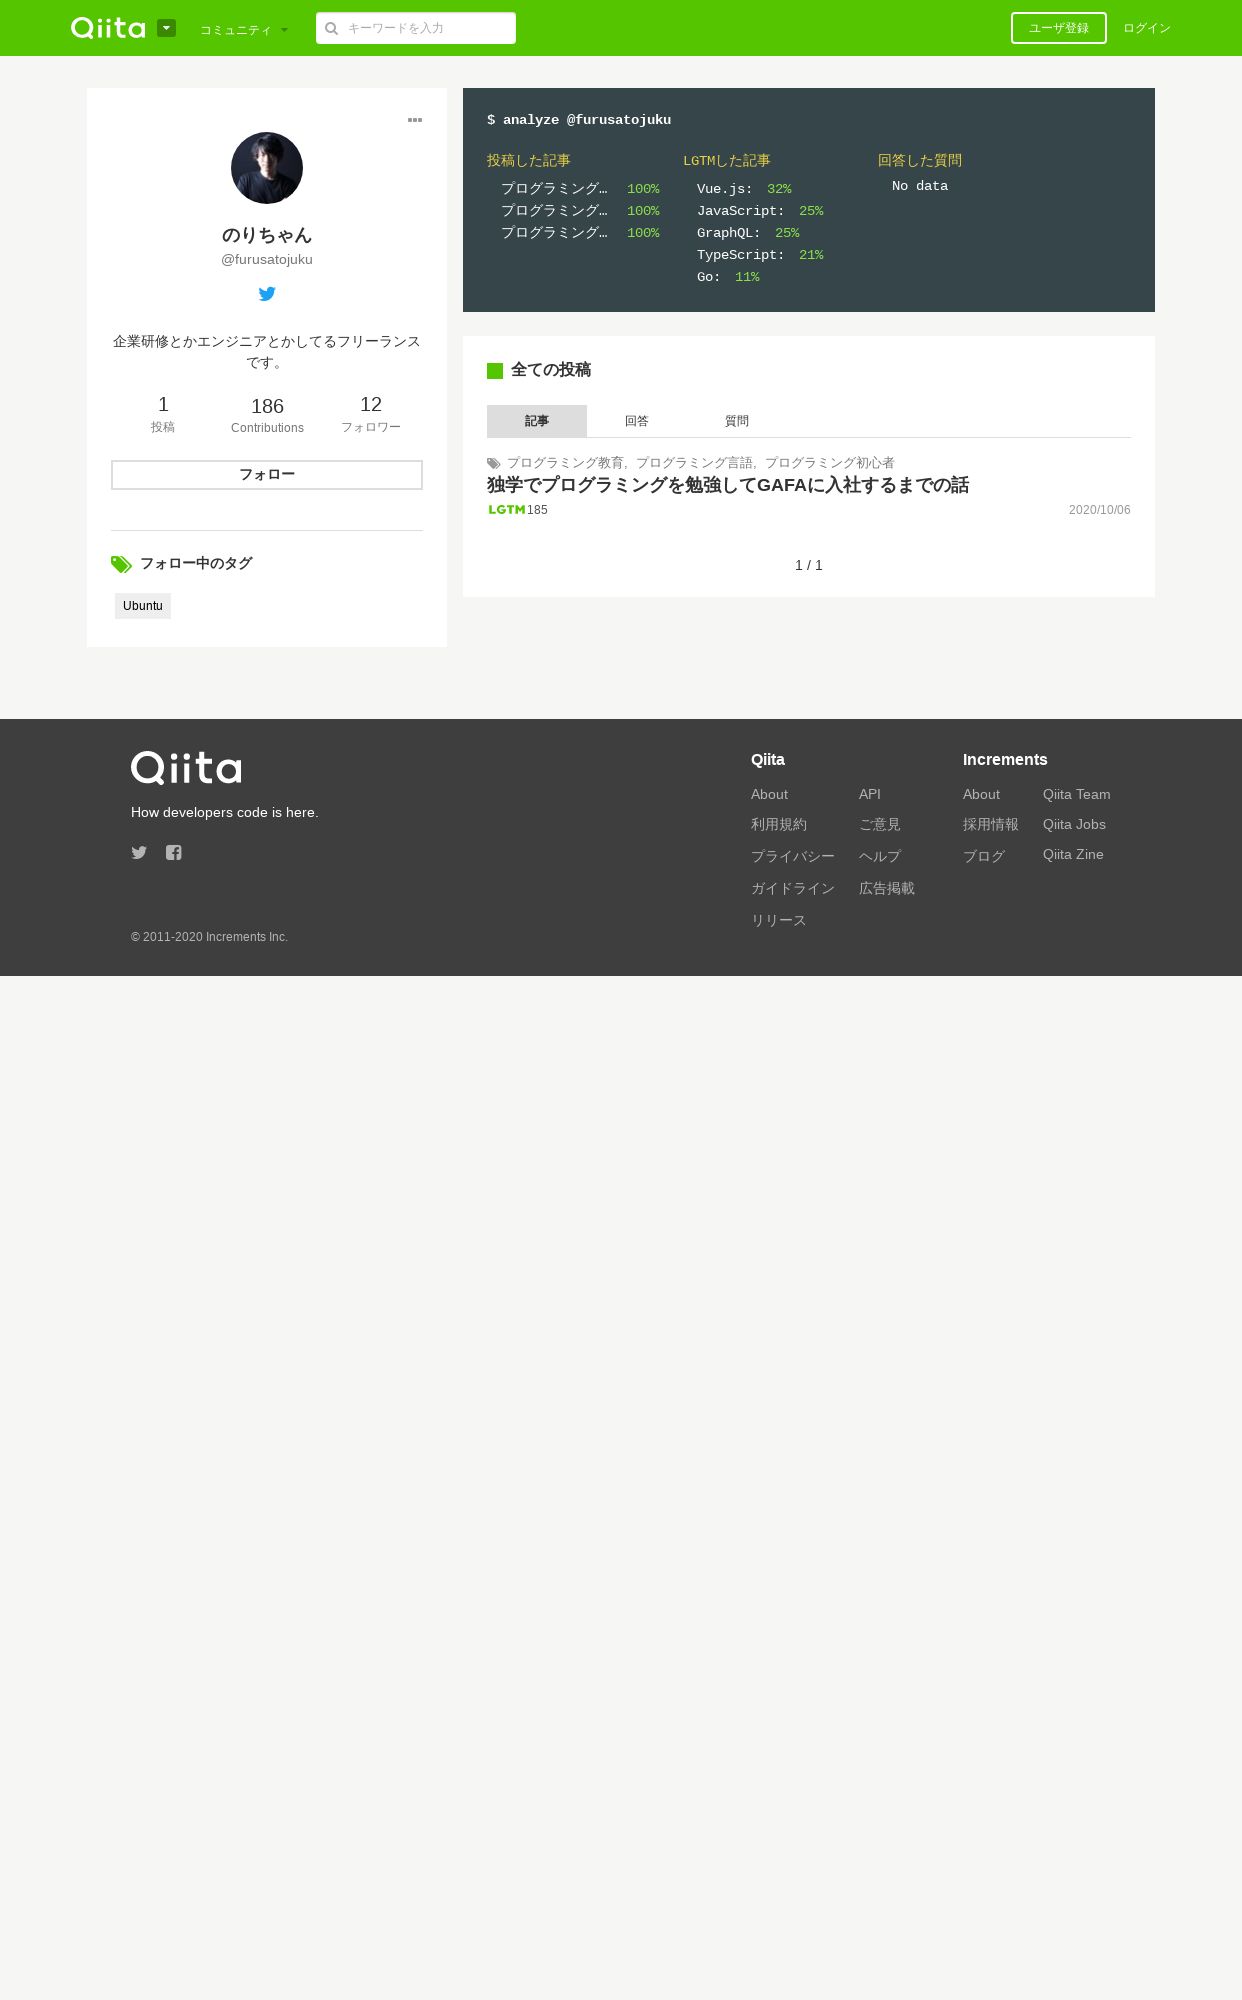Click the Qiita logo in header
Viewport: 1242px width, 2000px height.
tap(108, 28)
